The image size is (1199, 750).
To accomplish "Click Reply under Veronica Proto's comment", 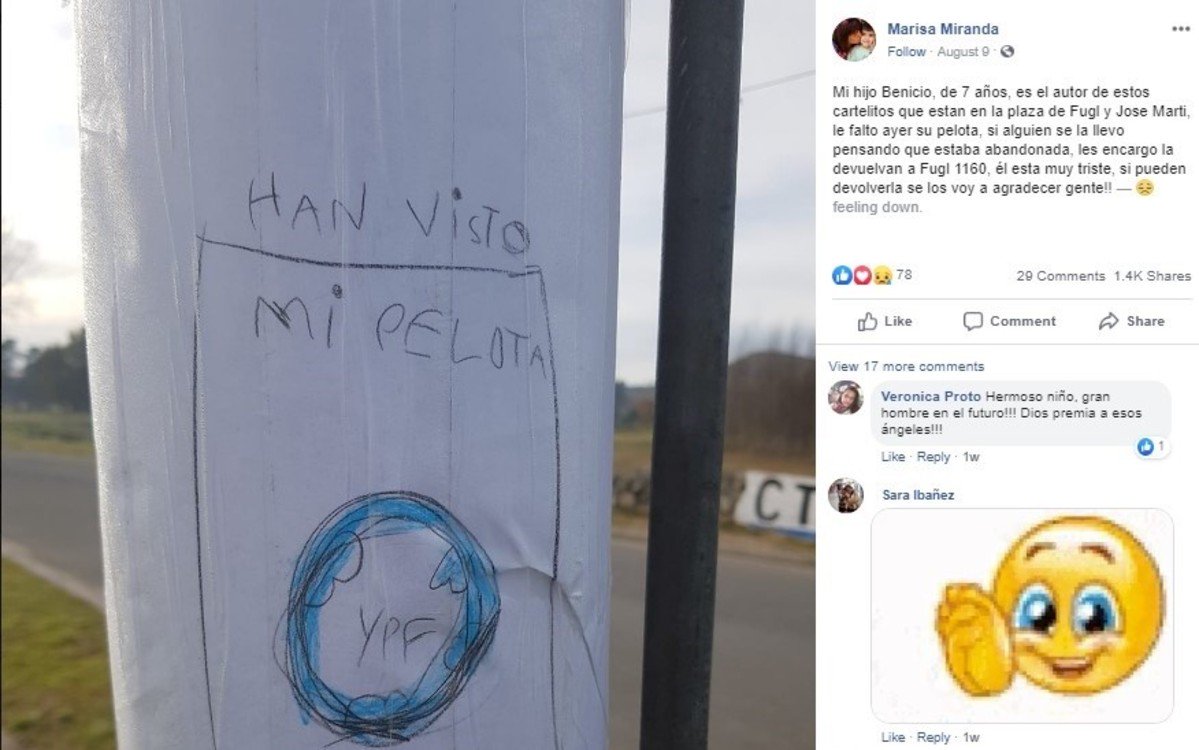I will point(933,456).
